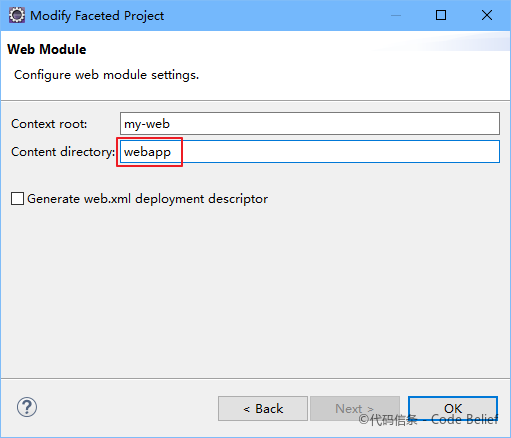Click the my-web text in Context root
The width and height of the screenshot is (511, 438).
147,124
